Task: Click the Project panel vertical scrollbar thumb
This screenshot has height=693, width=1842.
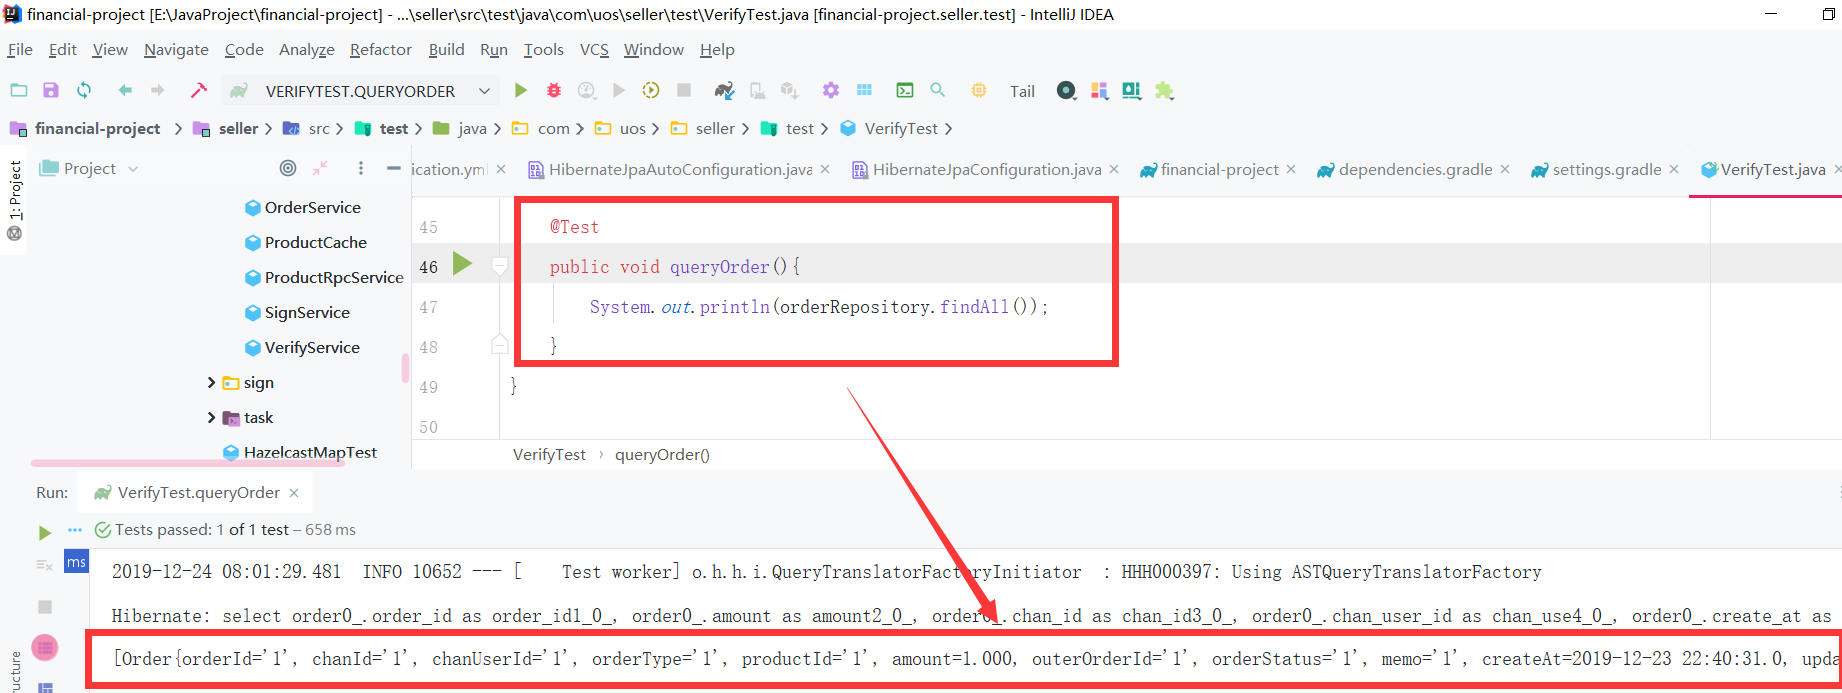Action: [x=405, y=368]
